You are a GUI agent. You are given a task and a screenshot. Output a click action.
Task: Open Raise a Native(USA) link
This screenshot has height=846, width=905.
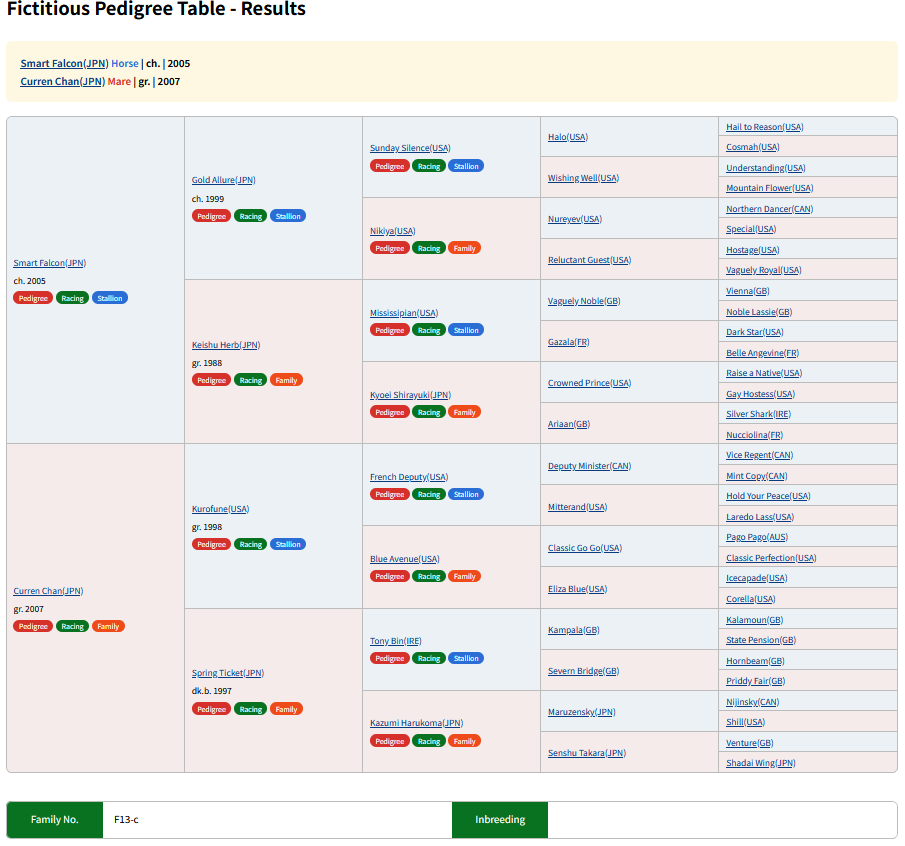tap(764, 373)
